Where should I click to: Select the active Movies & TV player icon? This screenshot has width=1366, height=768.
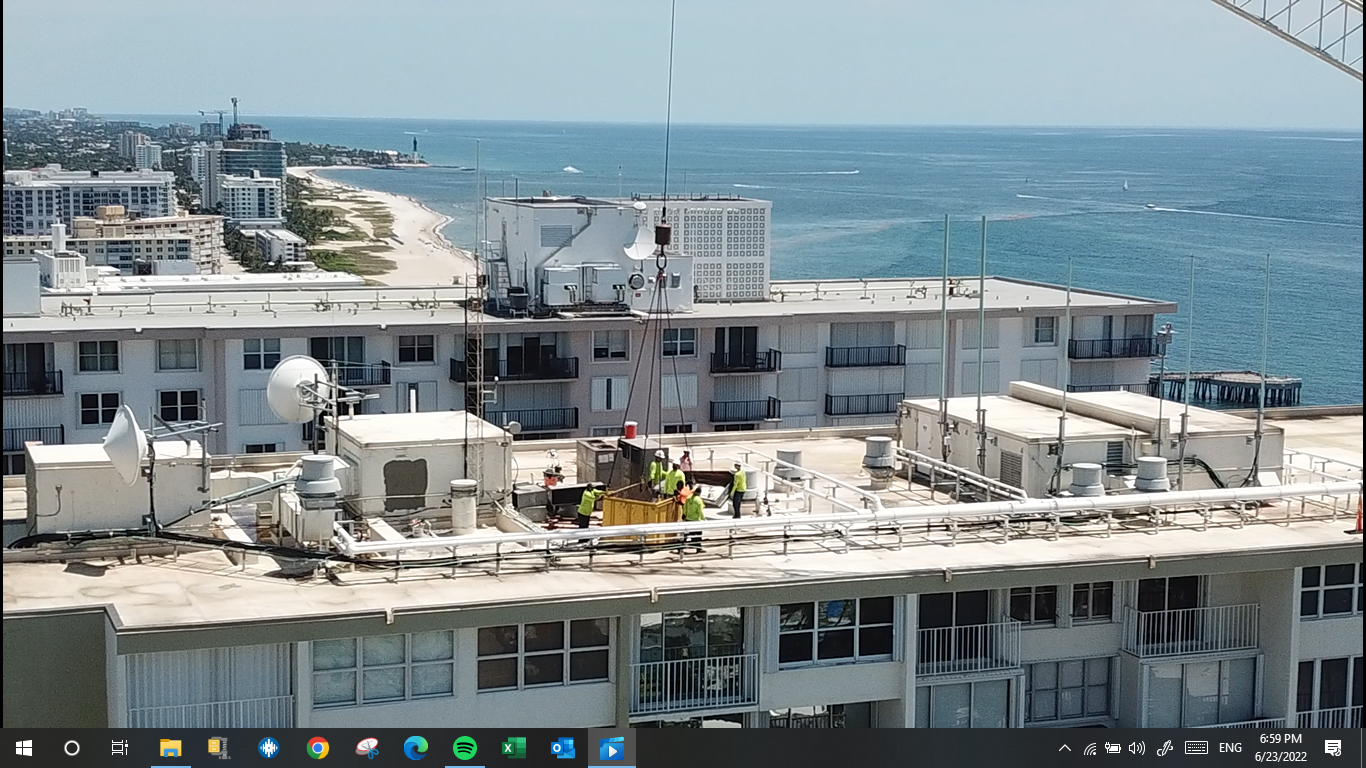[612, 748]
